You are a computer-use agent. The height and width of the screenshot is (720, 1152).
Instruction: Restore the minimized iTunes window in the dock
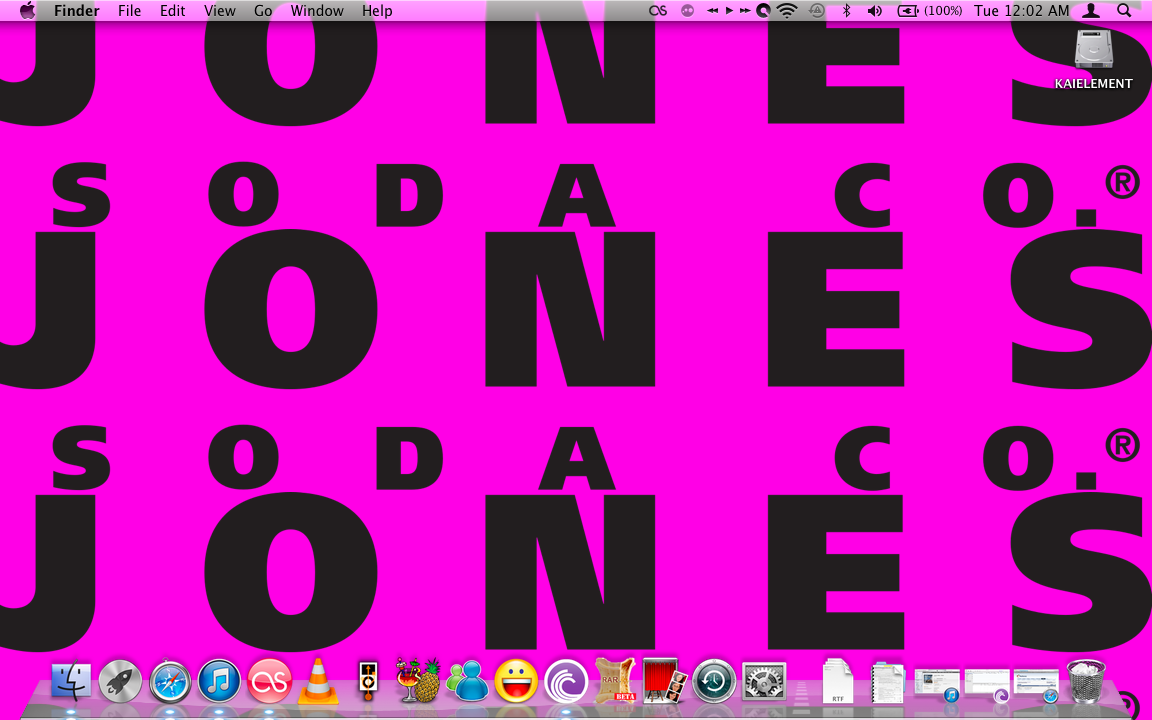937,685
